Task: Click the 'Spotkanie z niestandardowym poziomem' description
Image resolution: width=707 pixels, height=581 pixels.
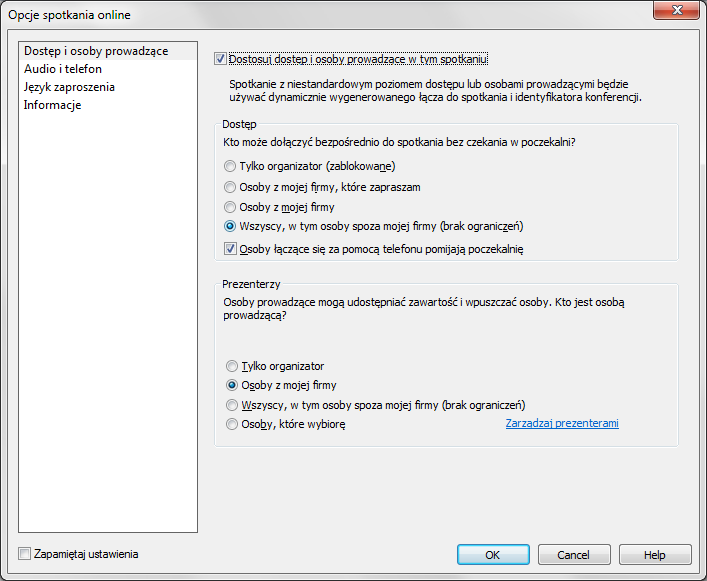Action: [435, 91]
